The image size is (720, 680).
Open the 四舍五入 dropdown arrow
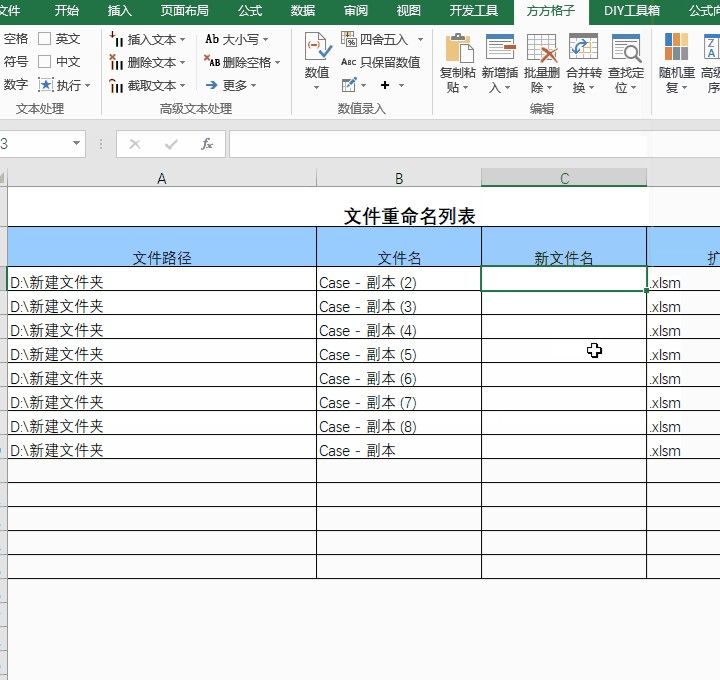pos(420,39)
